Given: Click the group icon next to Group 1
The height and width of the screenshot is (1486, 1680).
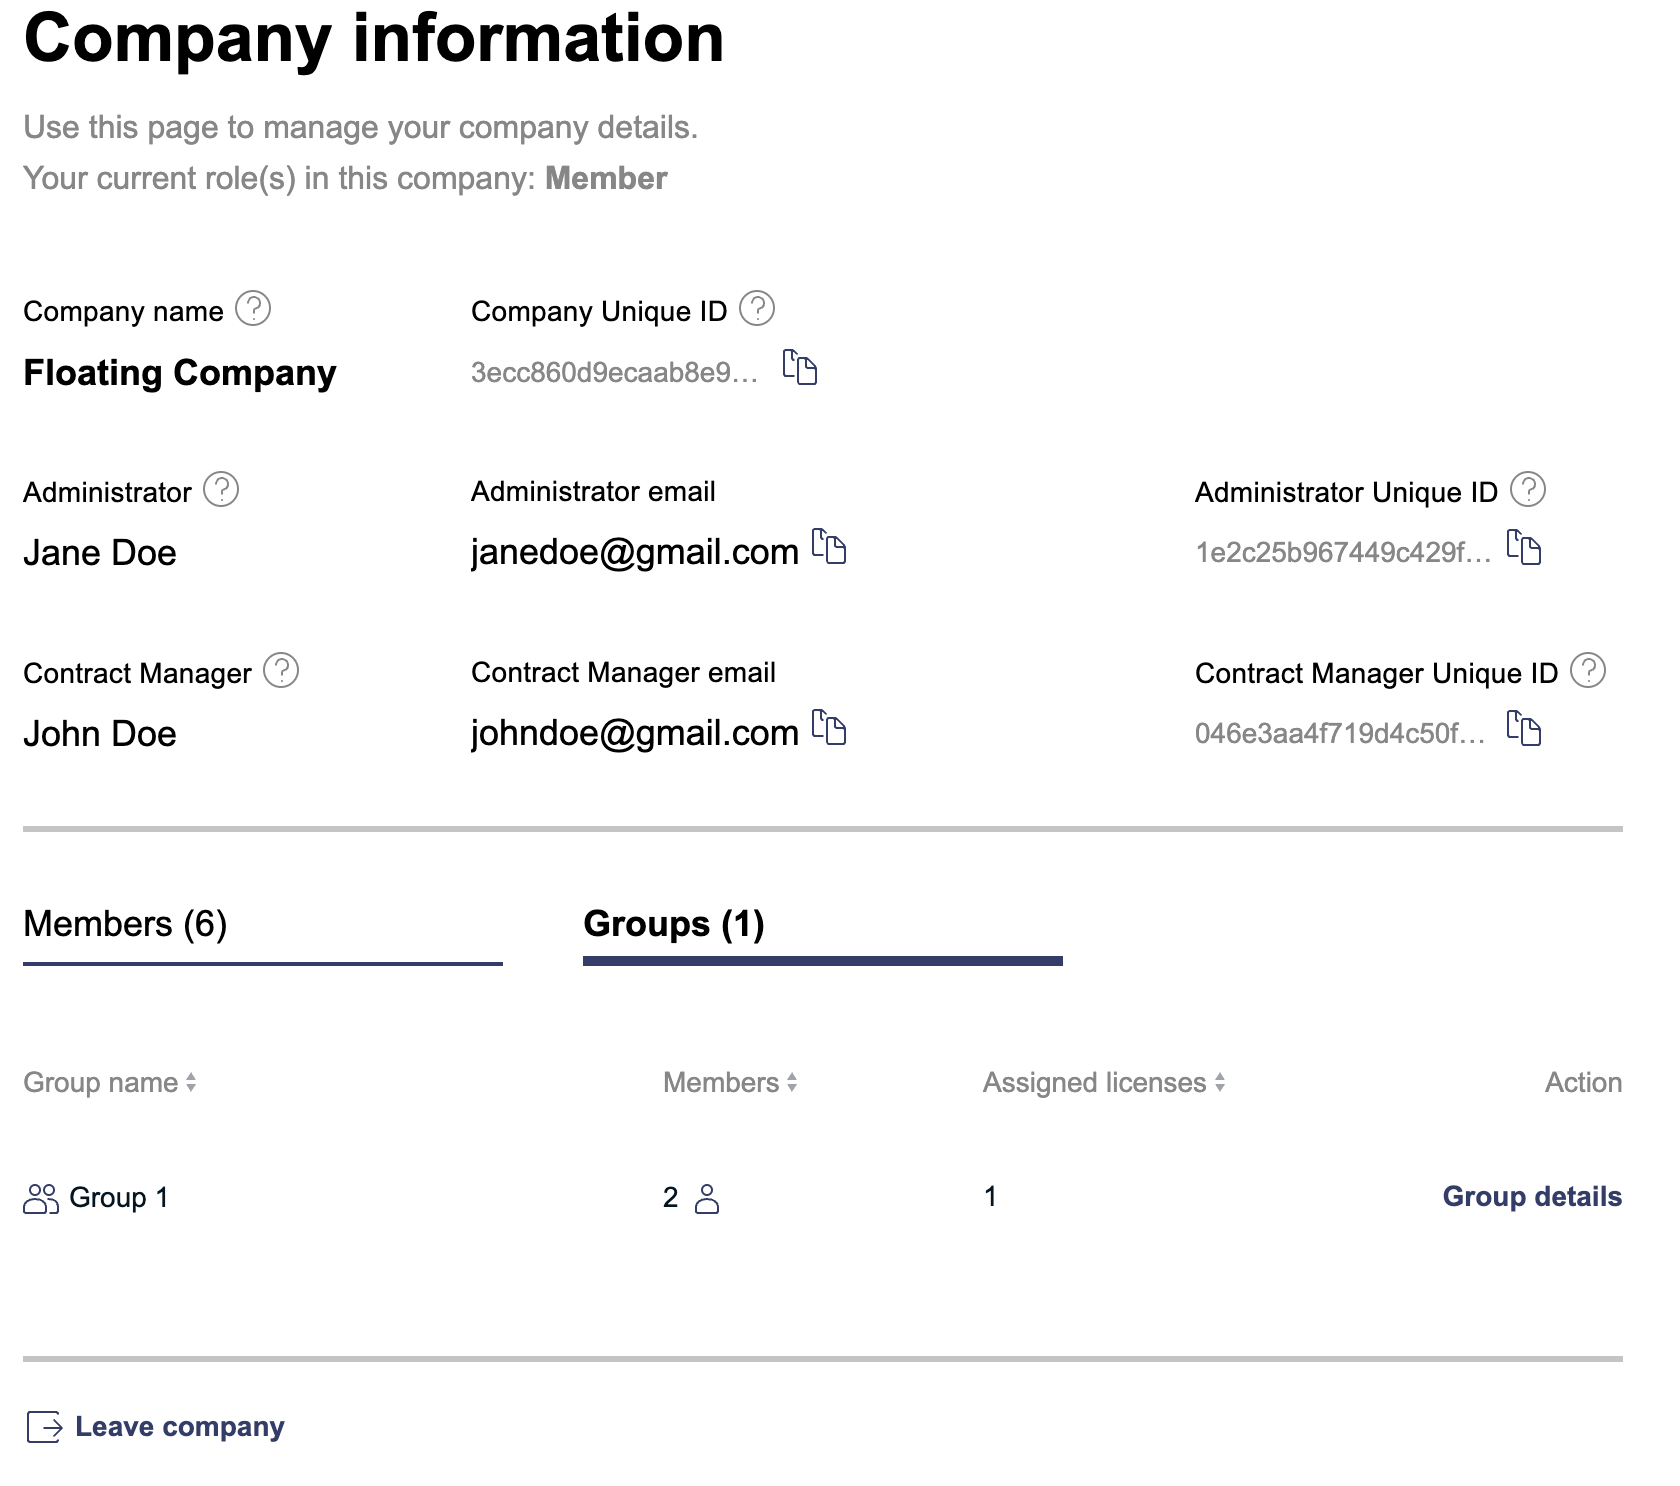Looking at the screenshot, I should click(x=41, y=1196).
